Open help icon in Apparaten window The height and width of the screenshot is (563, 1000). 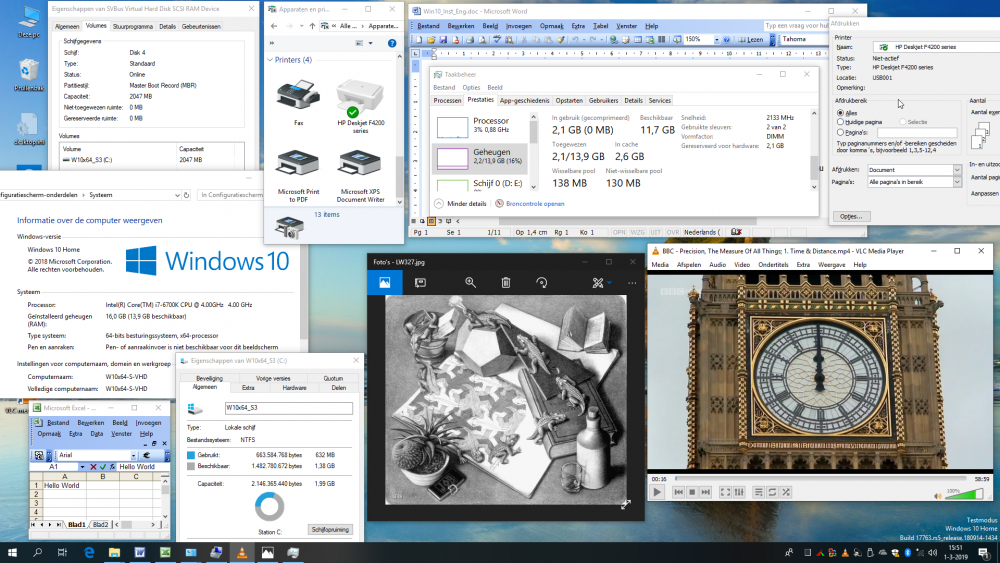(x=392, y=43)
